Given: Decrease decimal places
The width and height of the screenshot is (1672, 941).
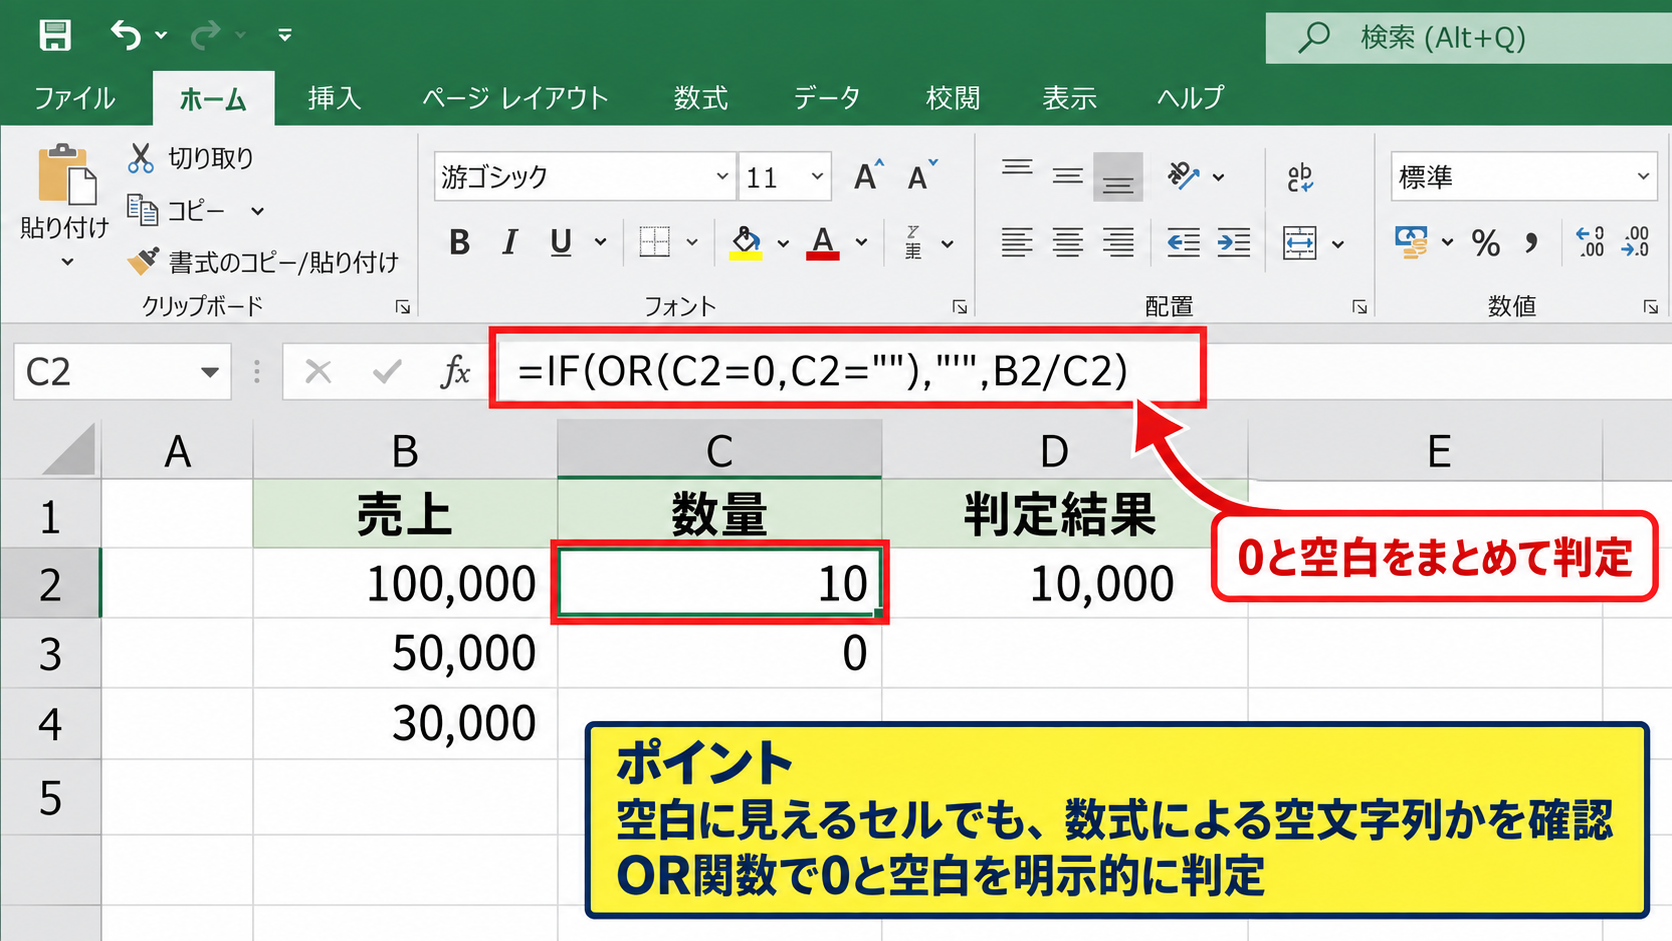Looking at the screenshot, I should tap(1636, 242).
